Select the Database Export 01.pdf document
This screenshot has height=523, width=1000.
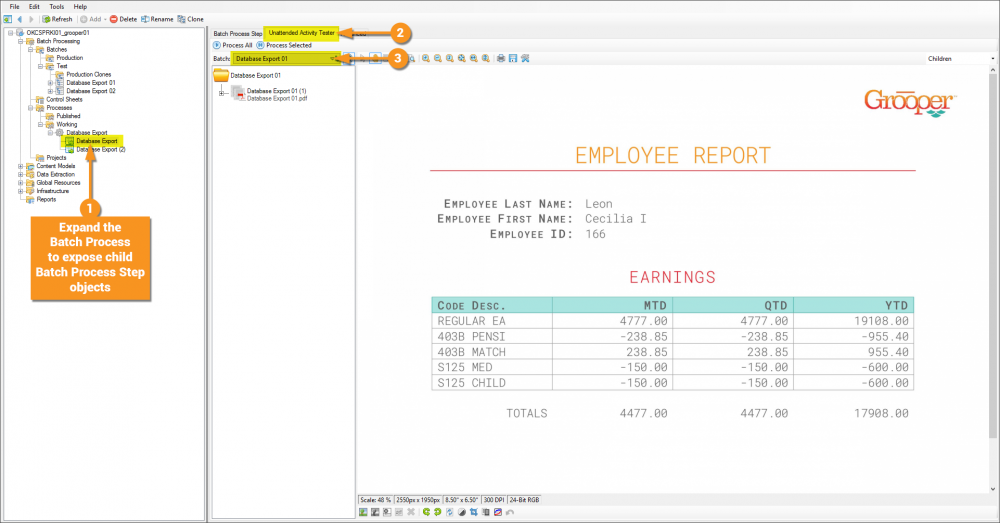pyautogui.click(x=277, y=99)
